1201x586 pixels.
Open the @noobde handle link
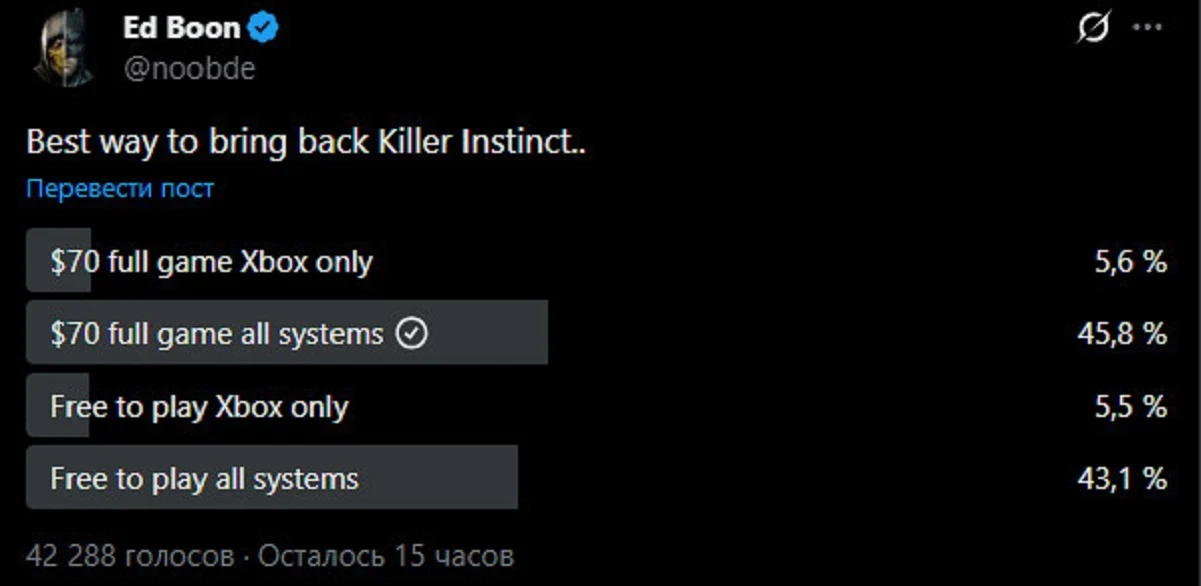click(x=189, y=68)
